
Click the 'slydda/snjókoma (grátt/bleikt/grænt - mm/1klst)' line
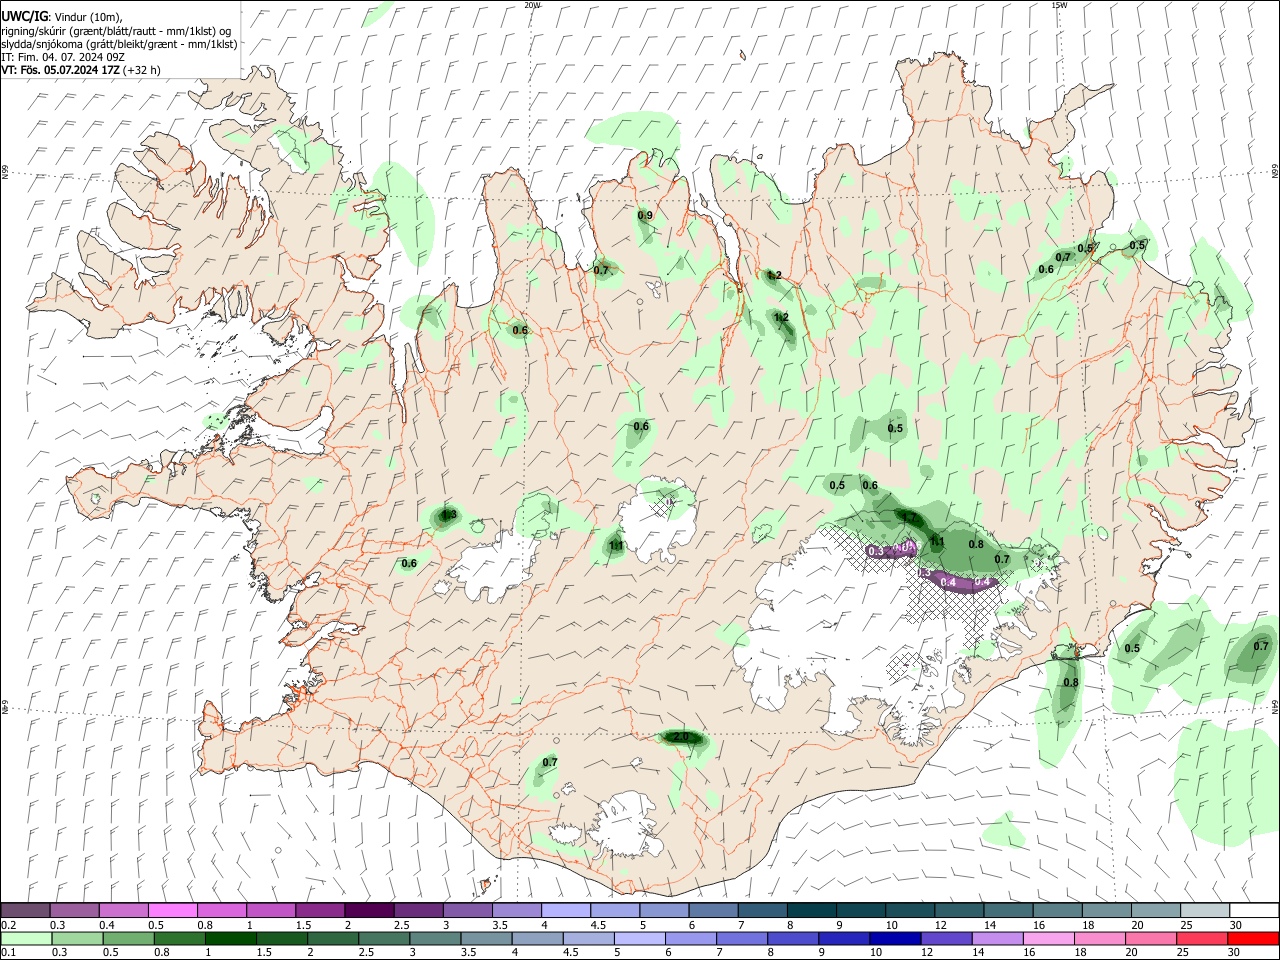click(x=119, y=44)
